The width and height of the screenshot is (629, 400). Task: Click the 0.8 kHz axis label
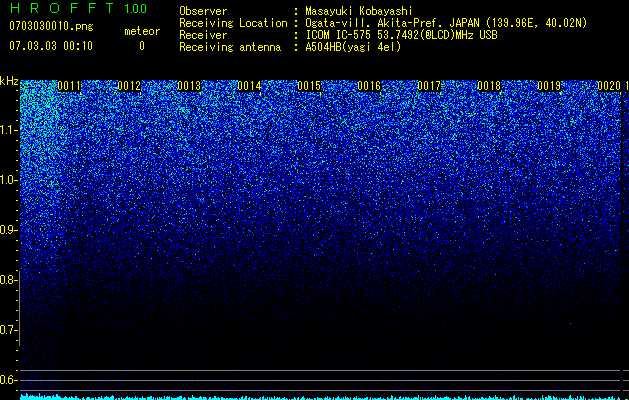(x=7, y=280)
